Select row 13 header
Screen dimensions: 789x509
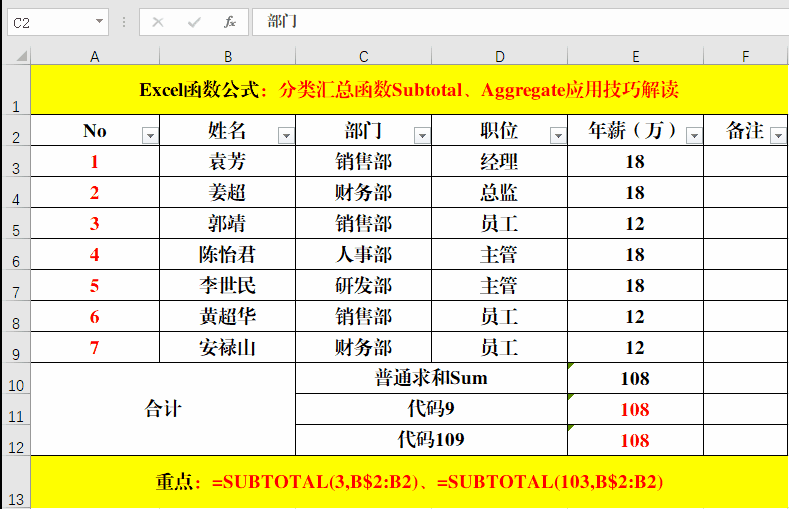pyautogui.click(x=16, y=482)
